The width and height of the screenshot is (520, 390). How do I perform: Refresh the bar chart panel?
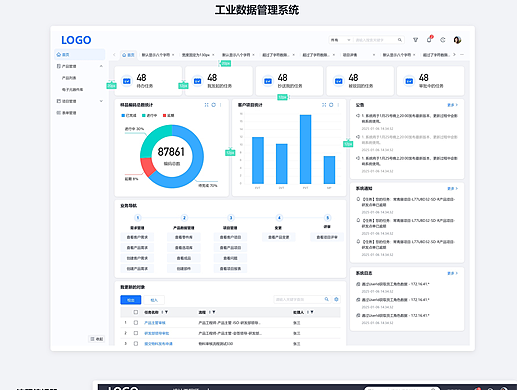coord(331,105)
